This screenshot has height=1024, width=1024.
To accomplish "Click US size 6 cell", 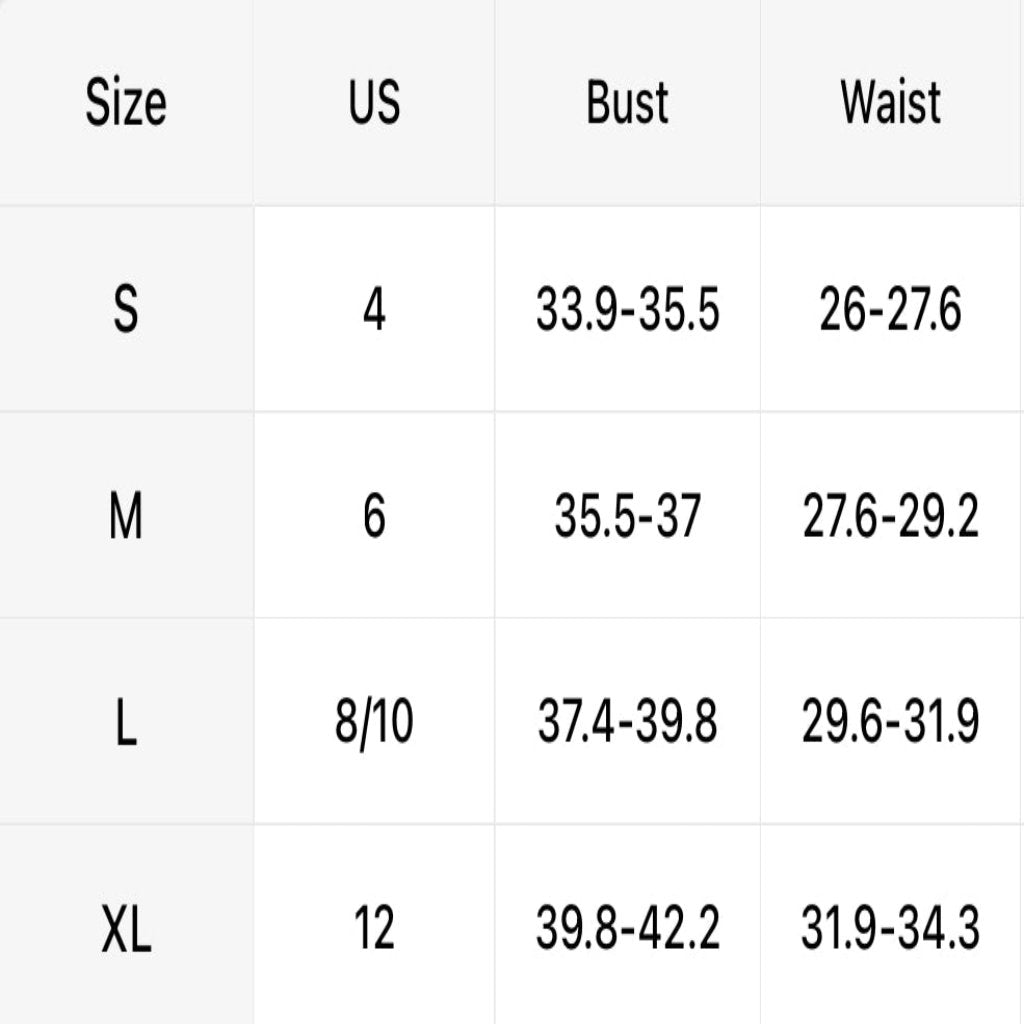I will (374, 516).
